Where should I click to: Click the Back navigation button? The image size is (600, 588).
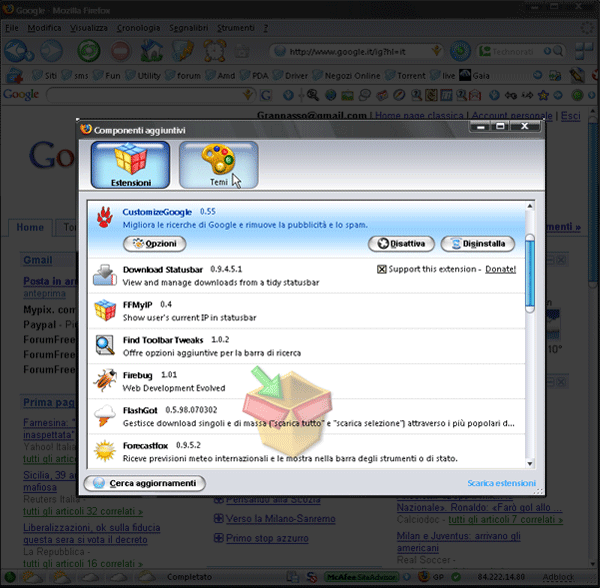pos(18,50)
